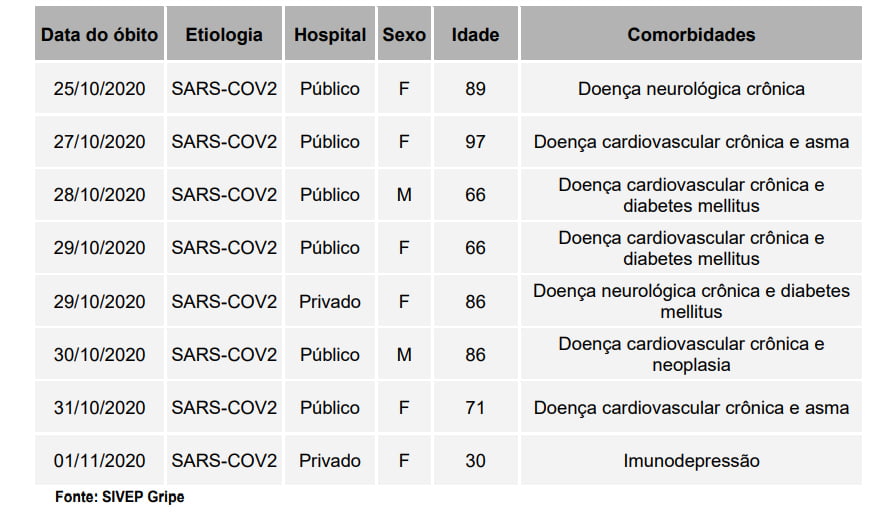Select the "Etiologia" column header
This screenshot has width=880, height=514.
(x=224, y=35)
